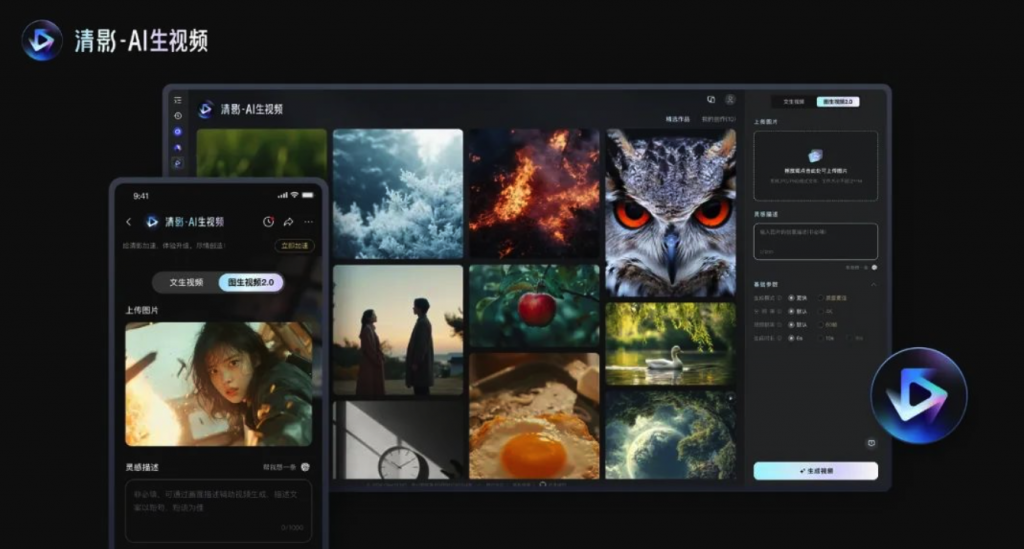Open the 我的创作 tab in gallery
This screenshot has height=549, width=1024.
[x=718, y=119]
